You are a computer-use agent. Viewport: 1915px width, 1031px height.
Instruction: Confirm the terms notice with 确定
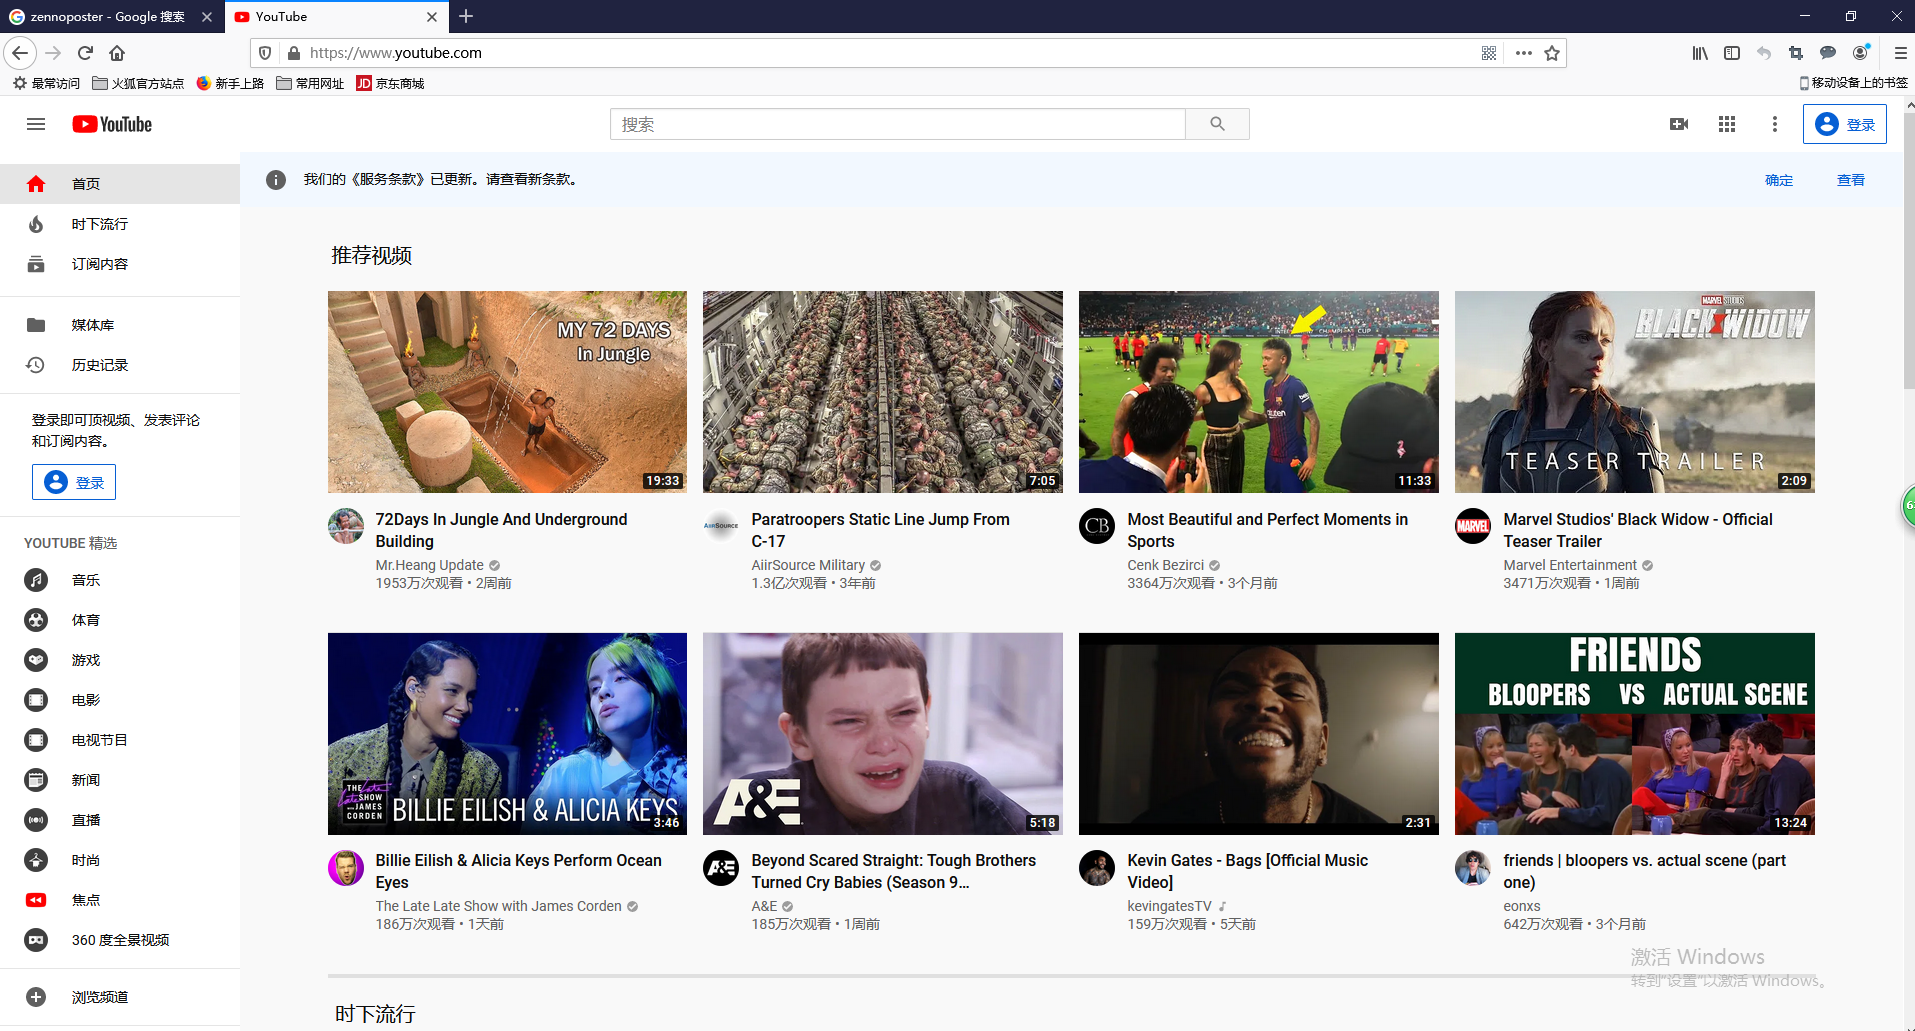pyautogui.click(x=1779, y=180)
